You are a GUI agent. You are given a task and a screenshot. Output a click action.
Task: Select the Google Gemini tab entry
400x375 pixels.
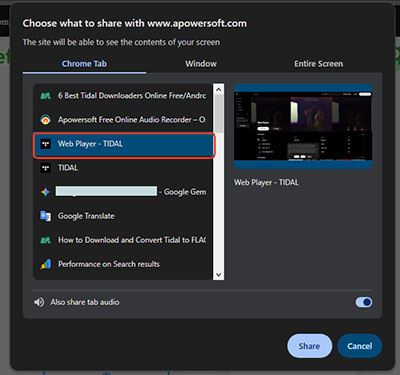point(123,192)
